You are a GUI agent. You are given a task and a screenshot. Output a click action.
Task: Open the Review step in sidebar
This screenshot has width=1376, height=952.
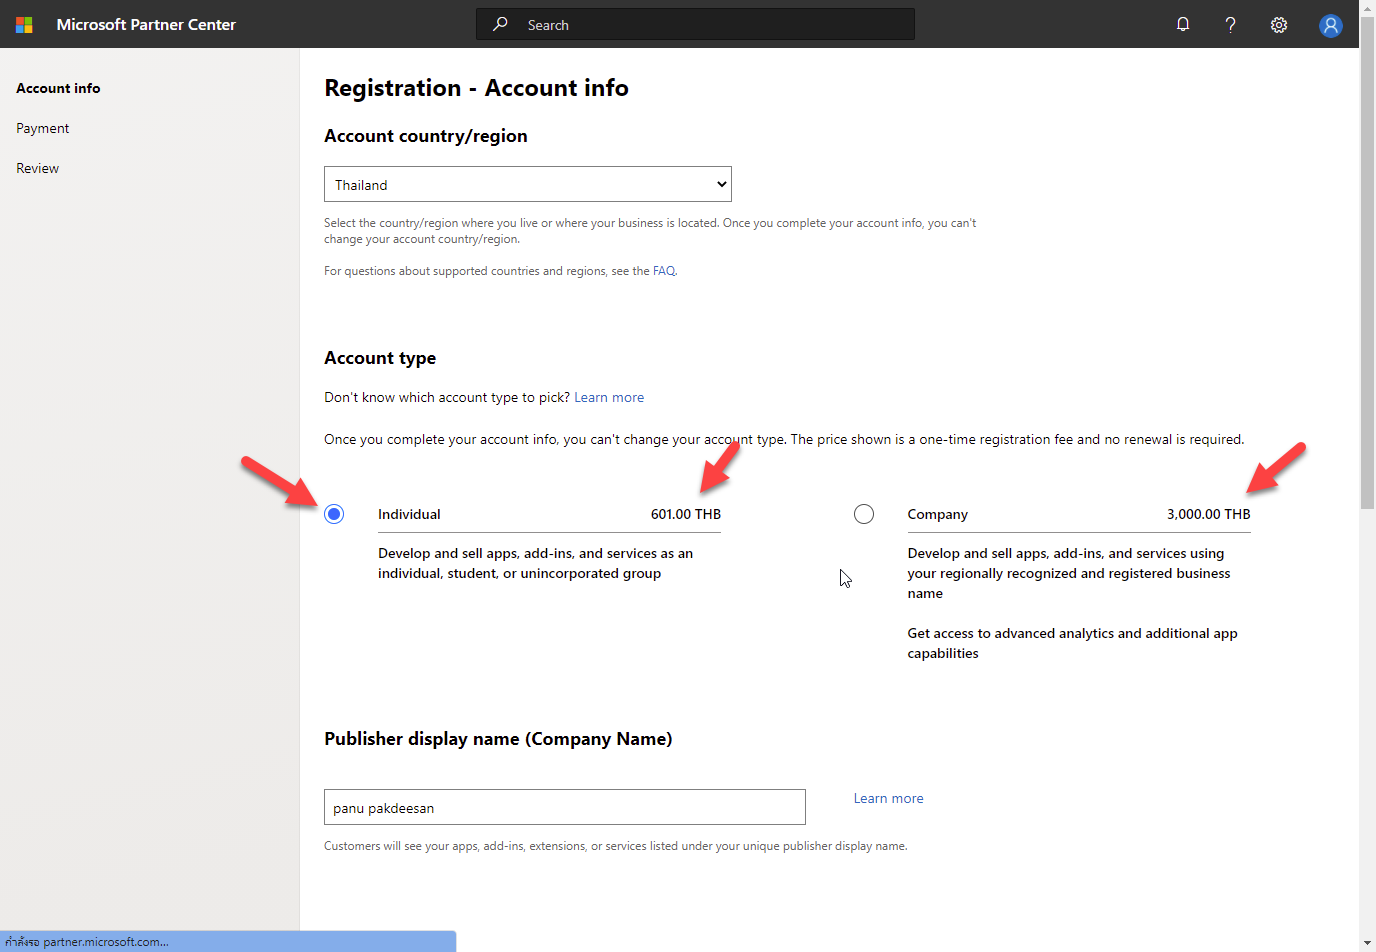tap(38, 168)
